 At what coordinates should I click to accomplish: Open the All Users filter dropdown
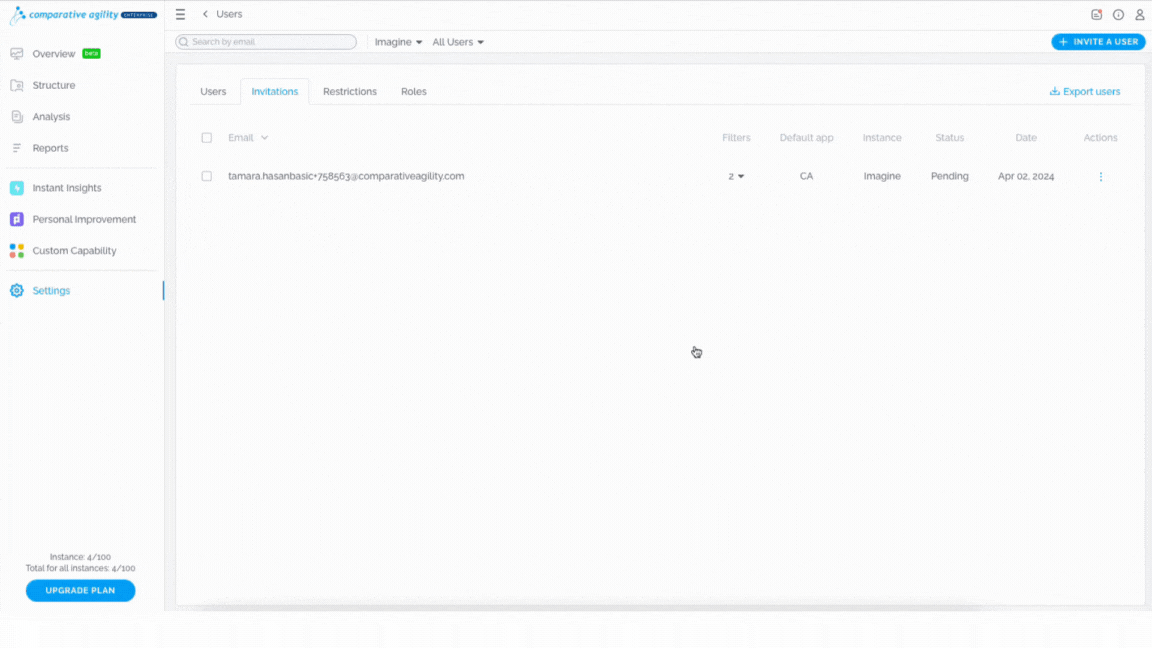[x=458, y=42]
